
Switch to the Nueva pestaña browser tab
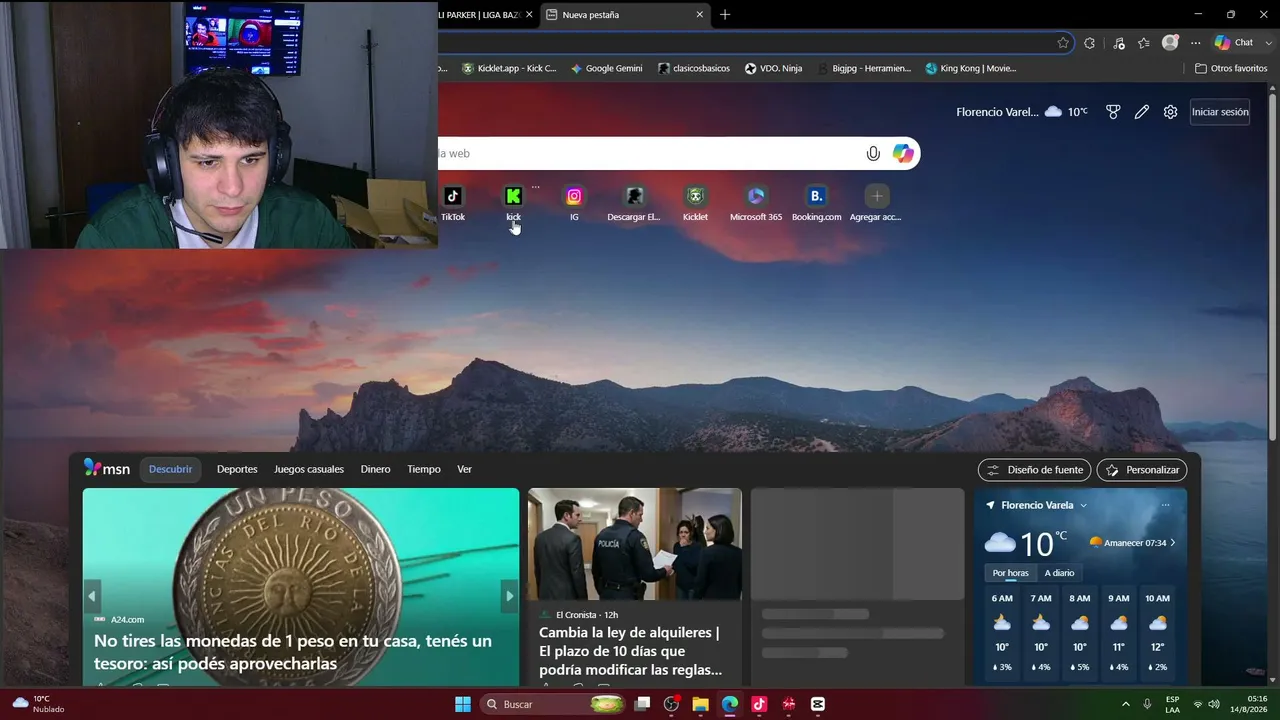click(625, 15)
